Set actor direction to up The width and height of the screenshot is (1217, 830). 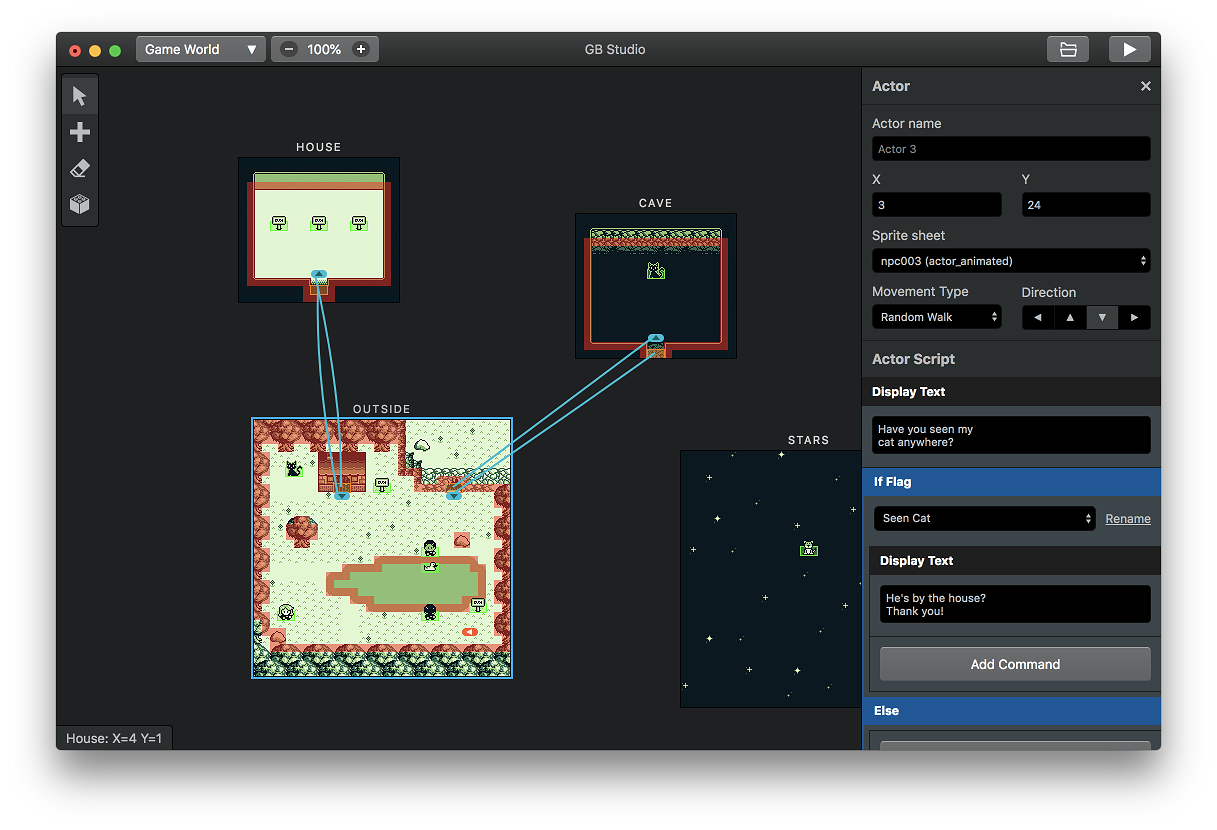(x=1070, y=317)
